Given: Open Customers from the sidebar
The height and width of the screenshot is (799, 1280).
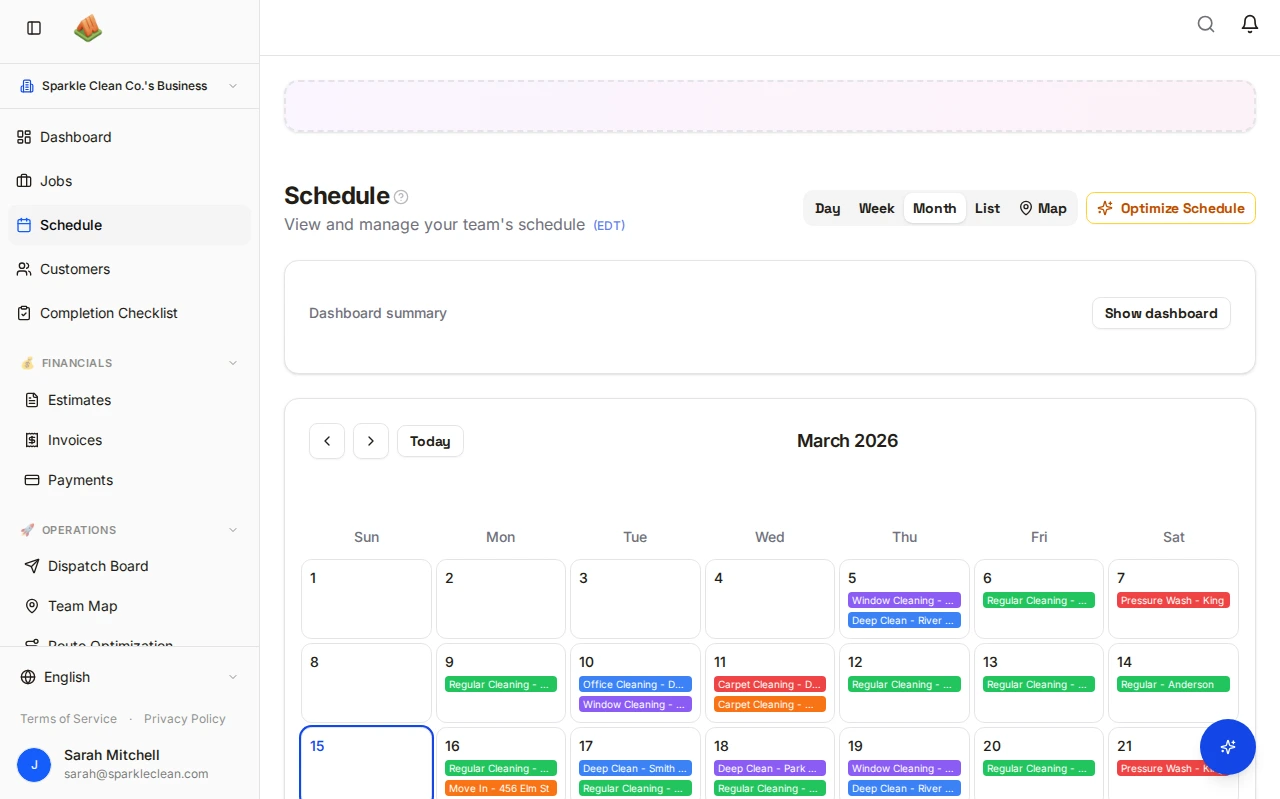Looking at the screenshot, I should pyautogui.click(x=75, y=269).
